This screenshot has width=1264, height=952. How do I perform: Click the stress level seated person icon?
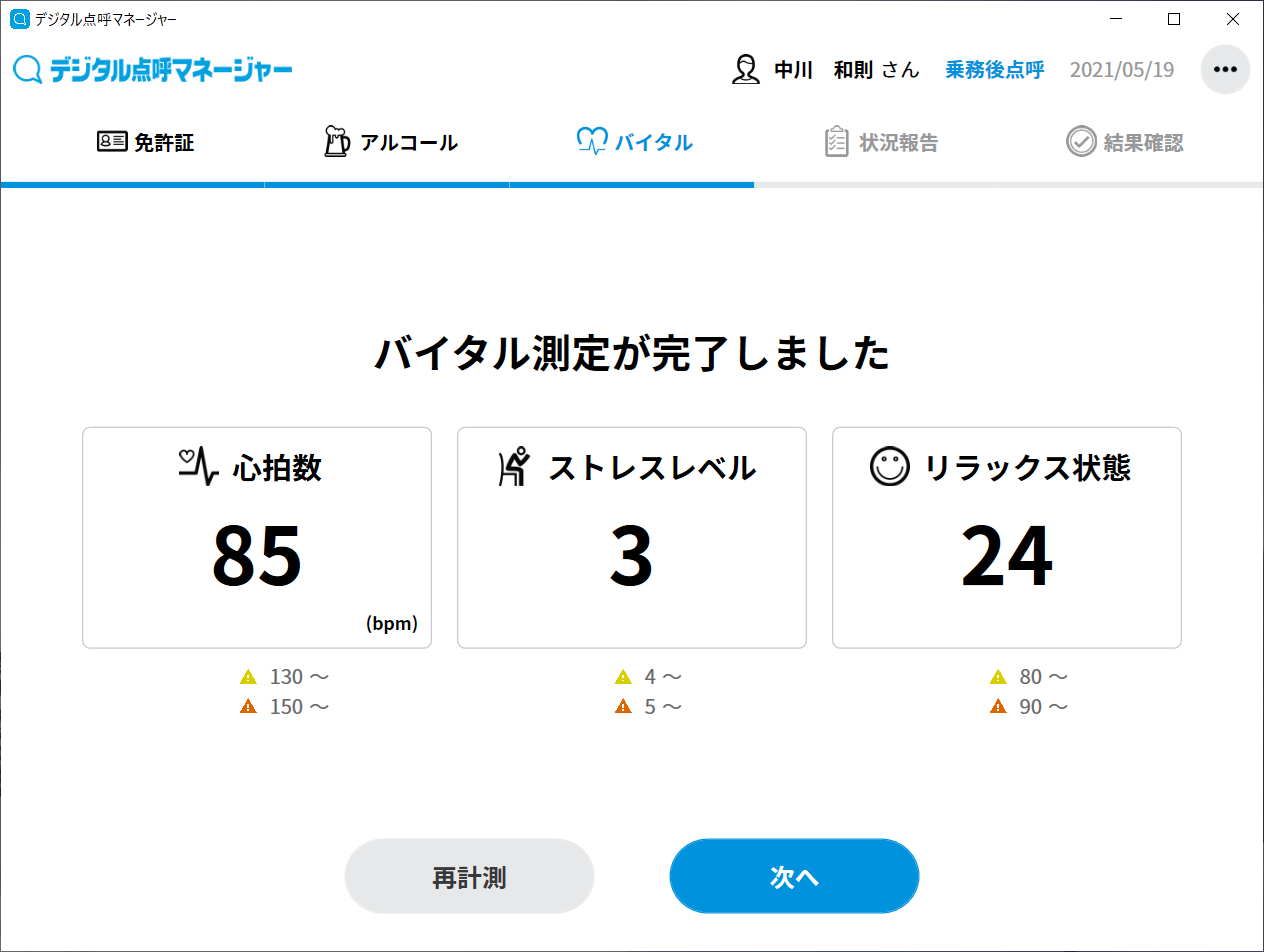tap(514, 467)
